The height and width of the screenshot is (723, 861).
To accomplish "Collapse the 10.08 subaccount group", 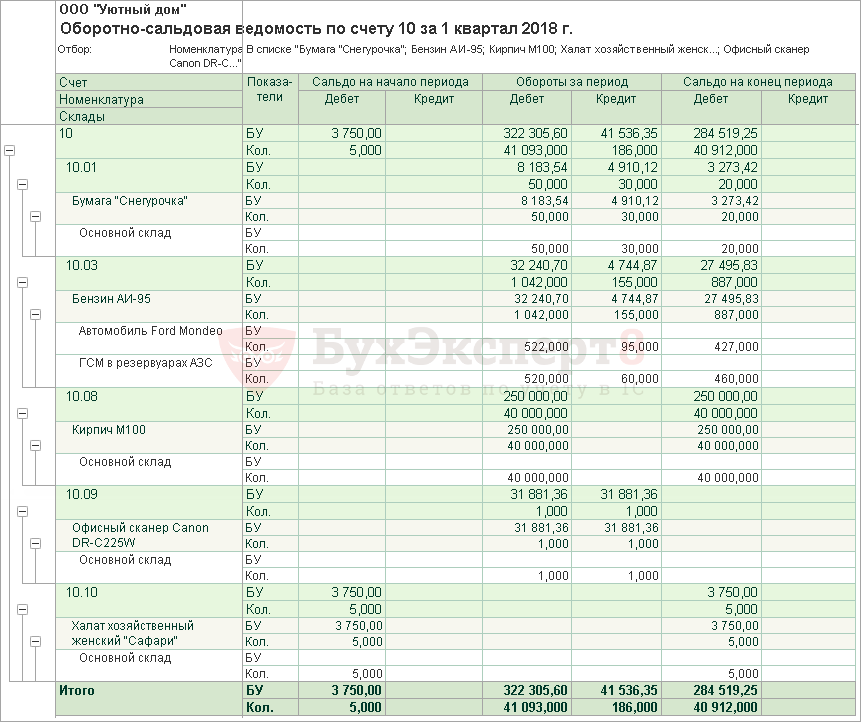I will tap(23, 412).
